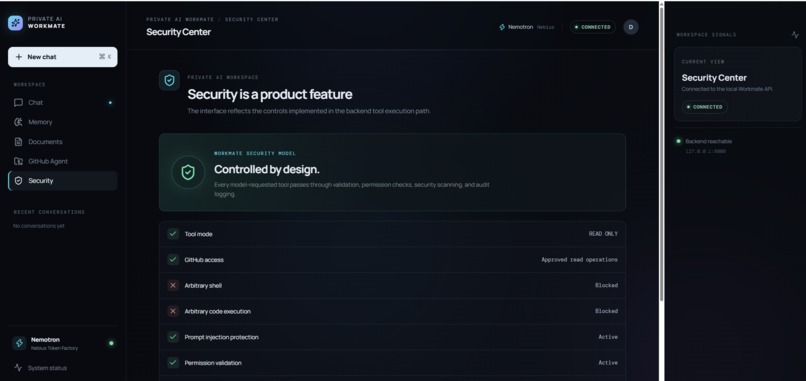The image size is (806, 381).
Task: Click the Chat speech bubble icon
Action: (19, 103)
